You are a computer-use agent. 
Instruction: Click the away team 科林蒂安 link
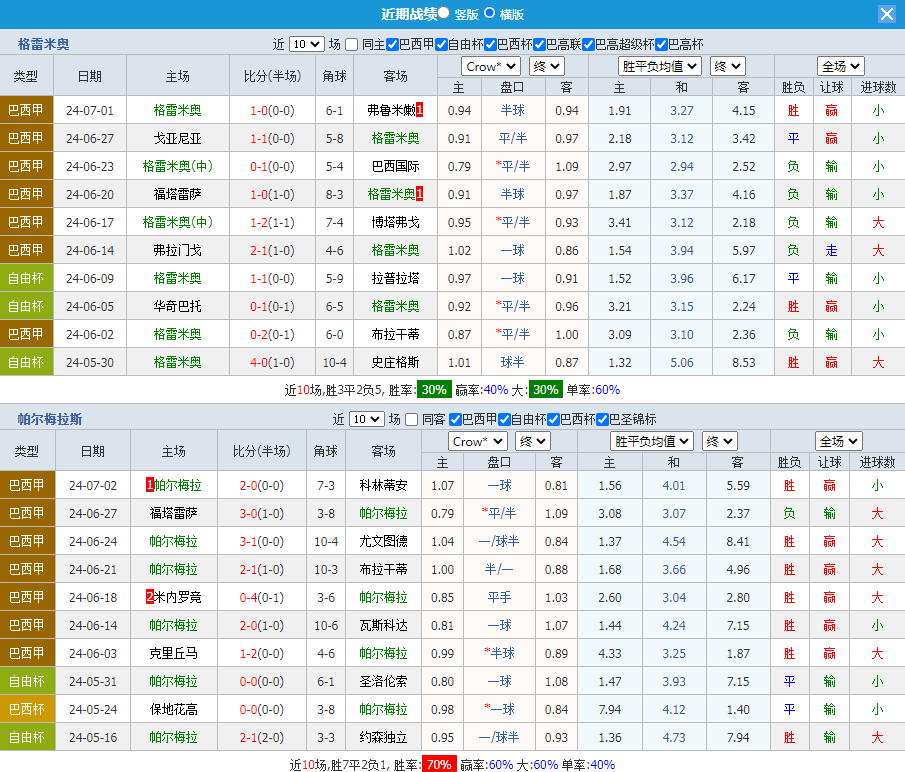(x=383, y=485)
